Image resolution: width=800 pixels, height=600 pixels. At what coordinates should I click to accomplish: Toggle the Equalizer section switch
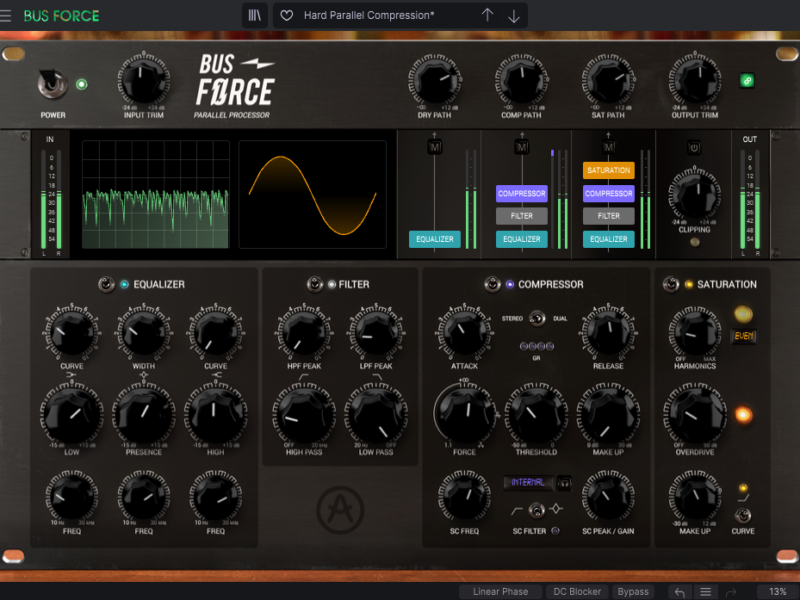(105, 284)
